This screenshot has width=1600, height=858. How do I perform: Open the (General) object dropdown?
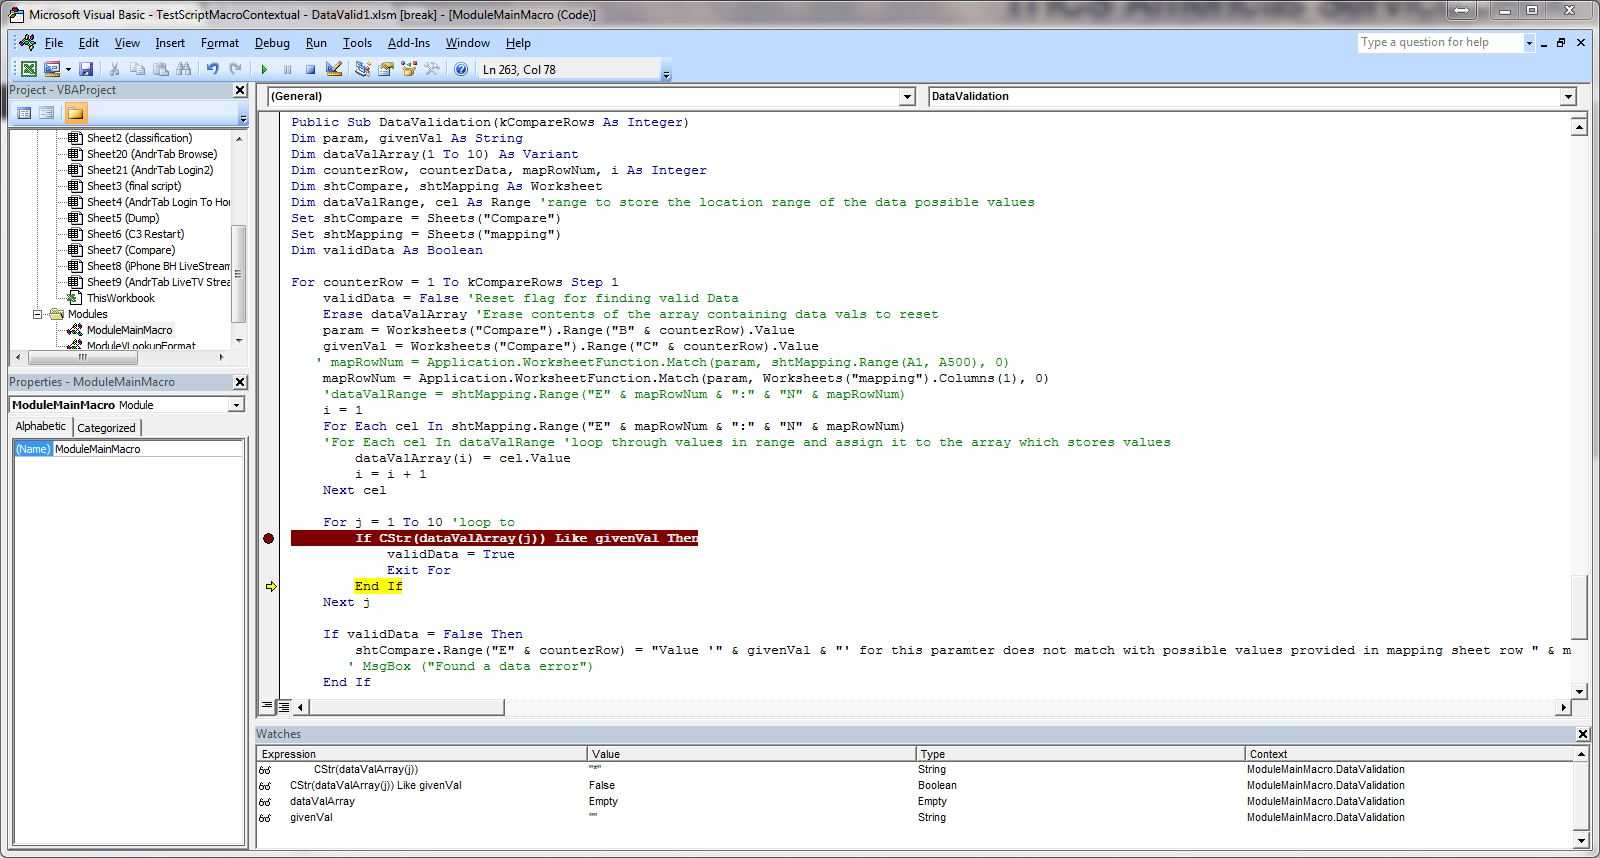[907, 97]
